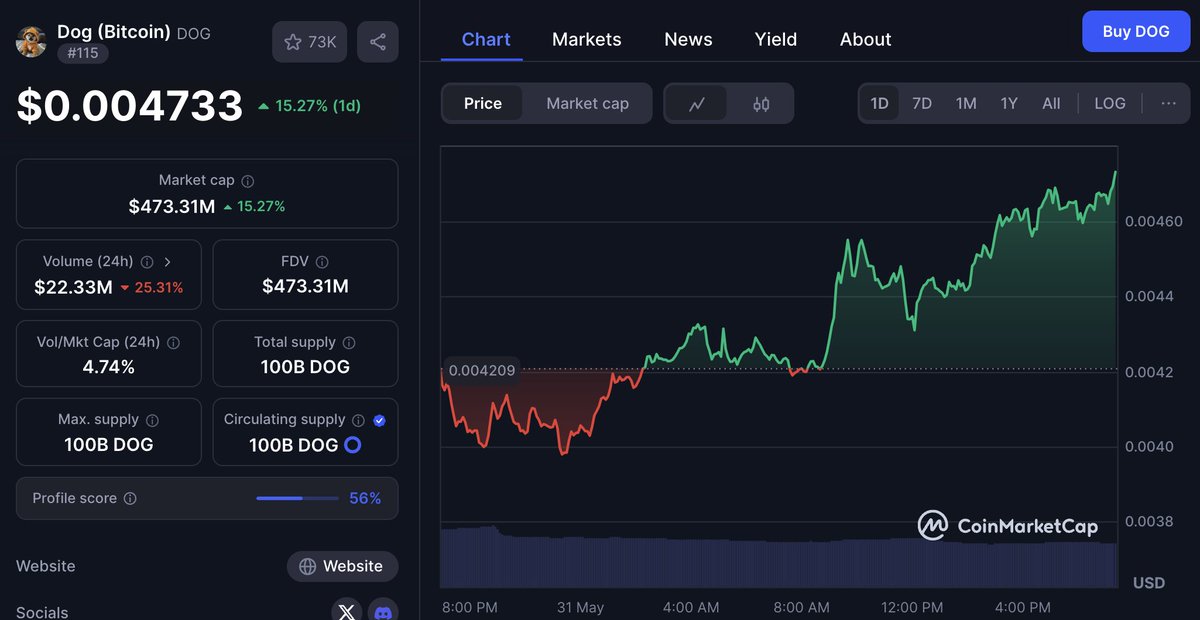Set chart range to 7D
Viewport: 1200px width, 620px height.
tap(922, 103)
